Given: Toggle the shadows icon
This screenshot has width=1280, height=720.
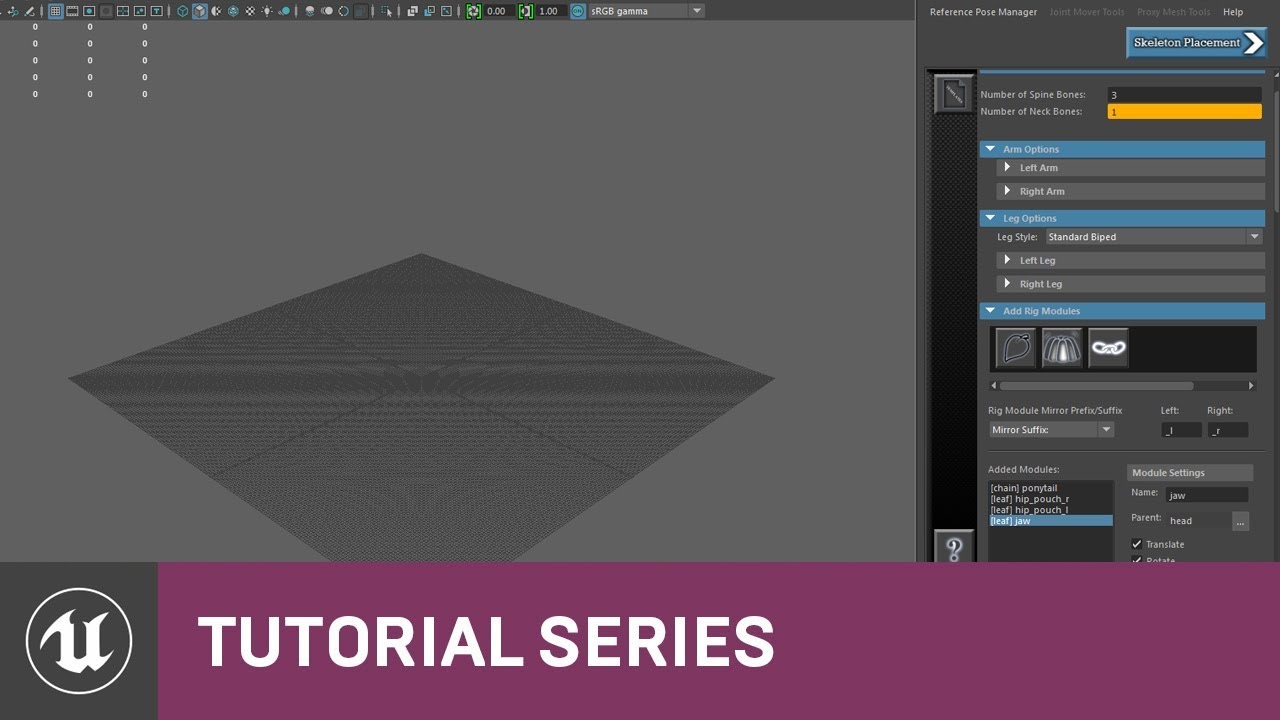Looking at the screenshot, I should pyautogui.click(x=285, y=11).
